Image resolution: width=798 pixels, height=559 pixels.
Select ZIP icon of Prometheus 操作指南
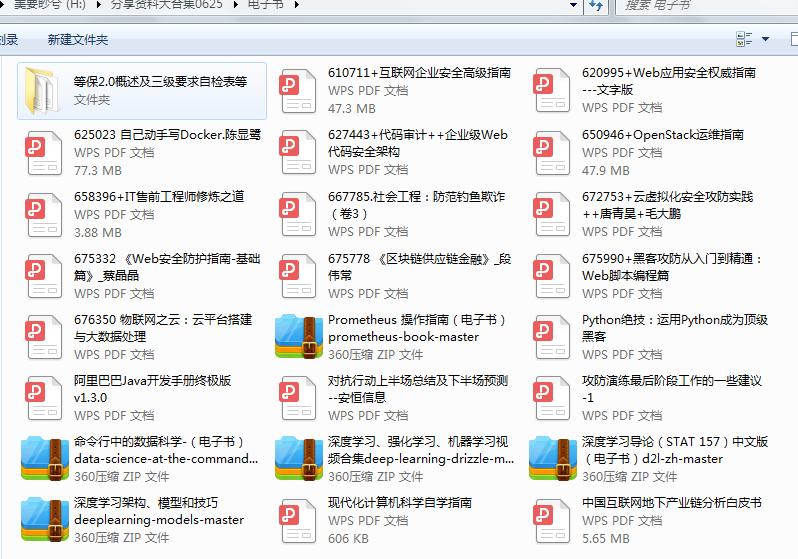click(299, 337)
